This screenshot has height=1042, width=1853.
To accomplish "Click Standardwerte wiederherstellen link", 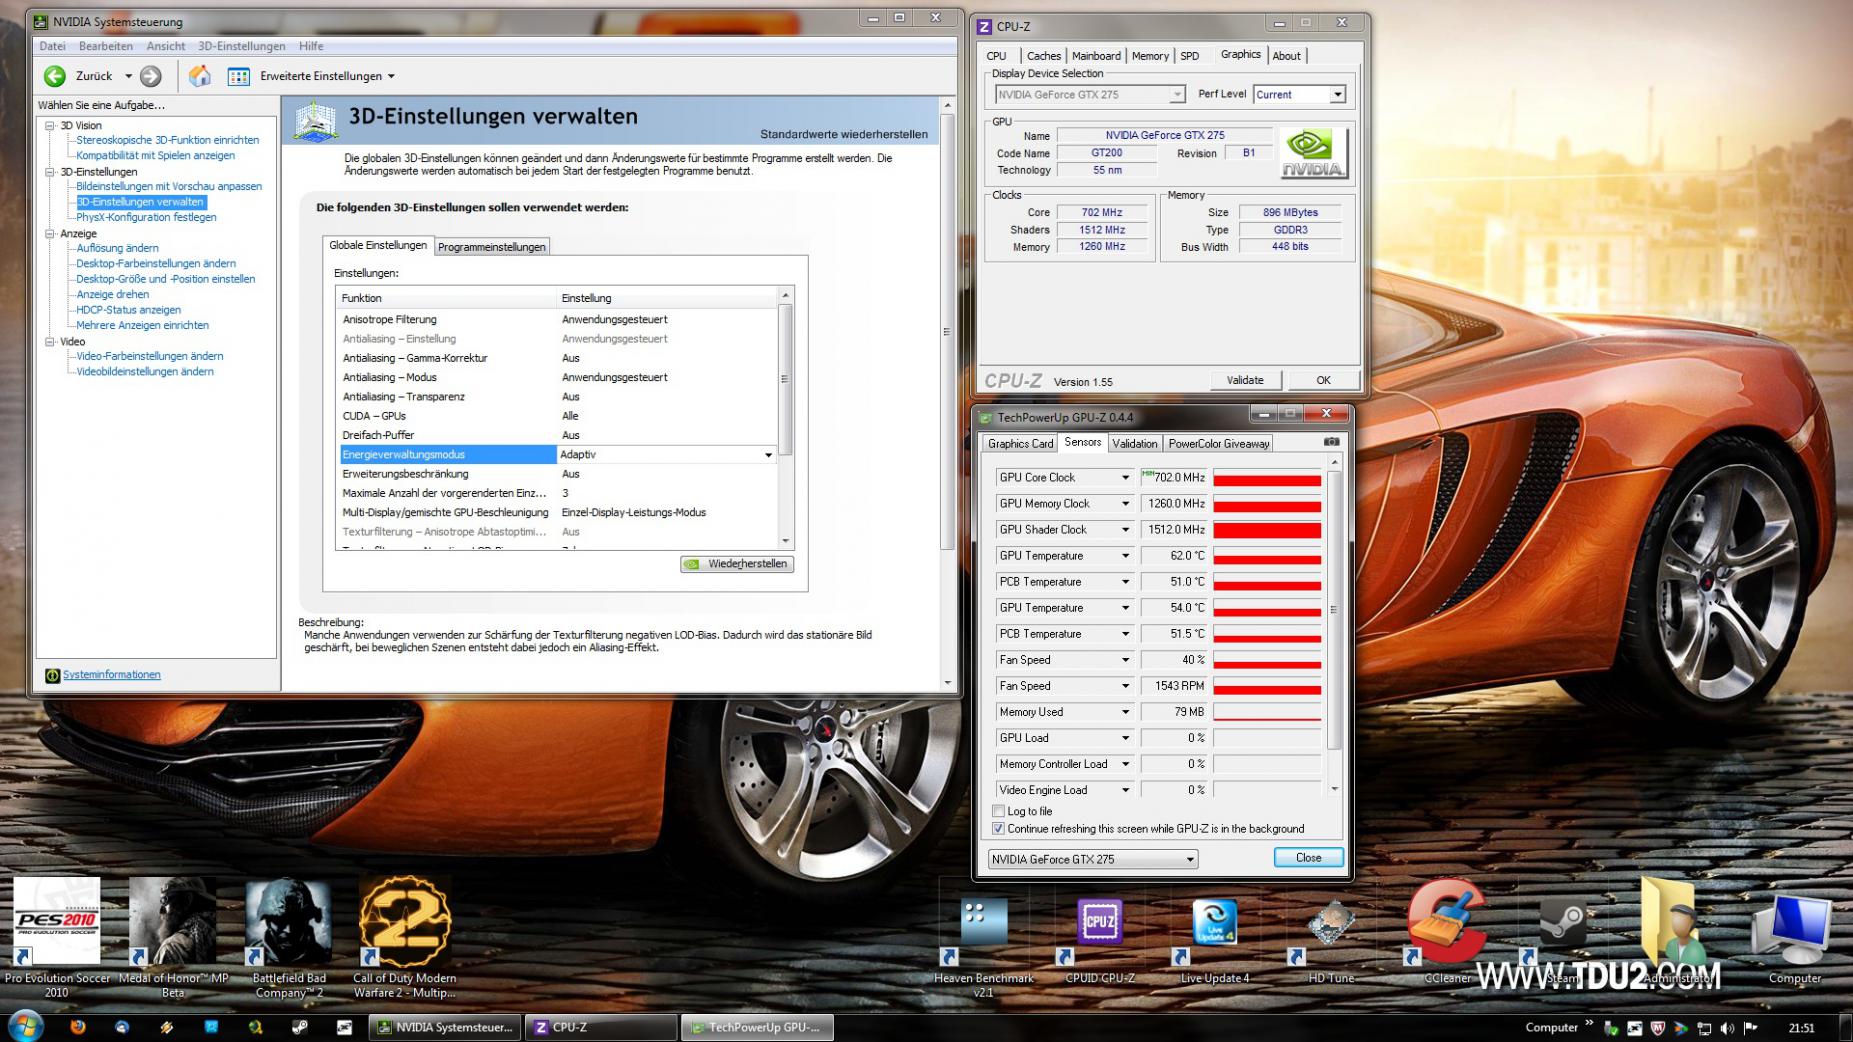I will (x=844, y=134).
